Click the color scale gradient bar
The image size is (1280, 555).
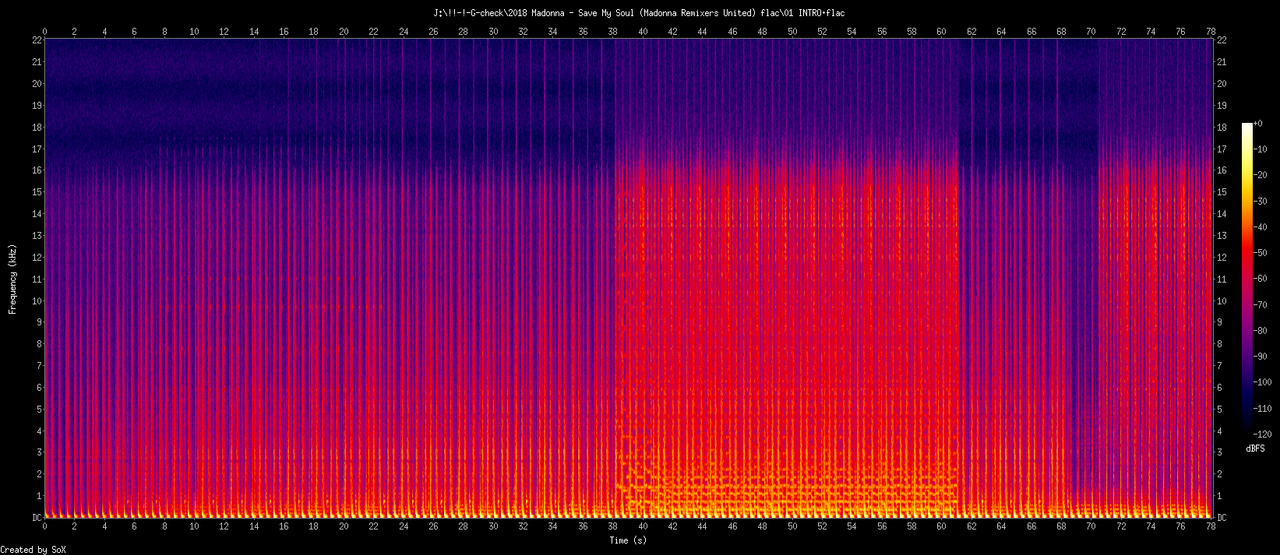1246,279
